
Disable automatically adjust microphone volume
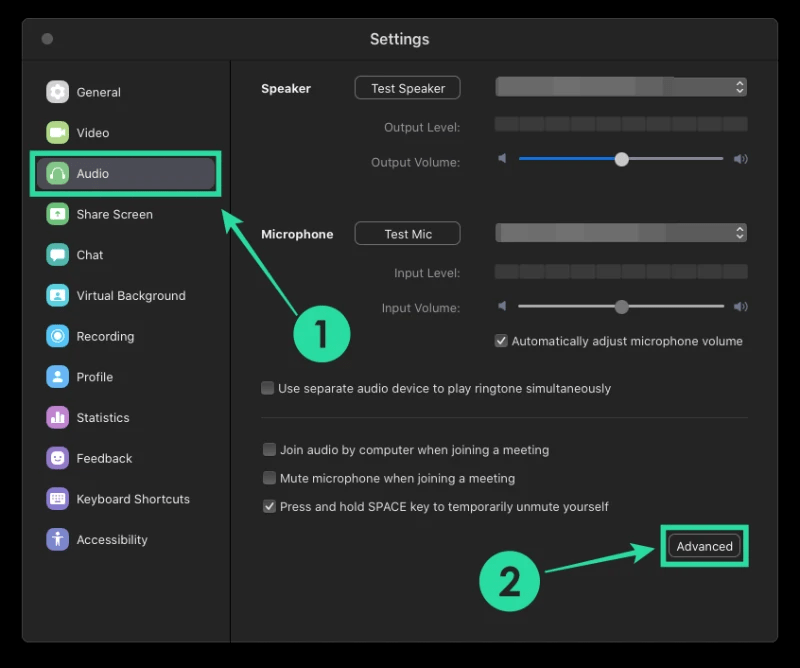[501, 341]
